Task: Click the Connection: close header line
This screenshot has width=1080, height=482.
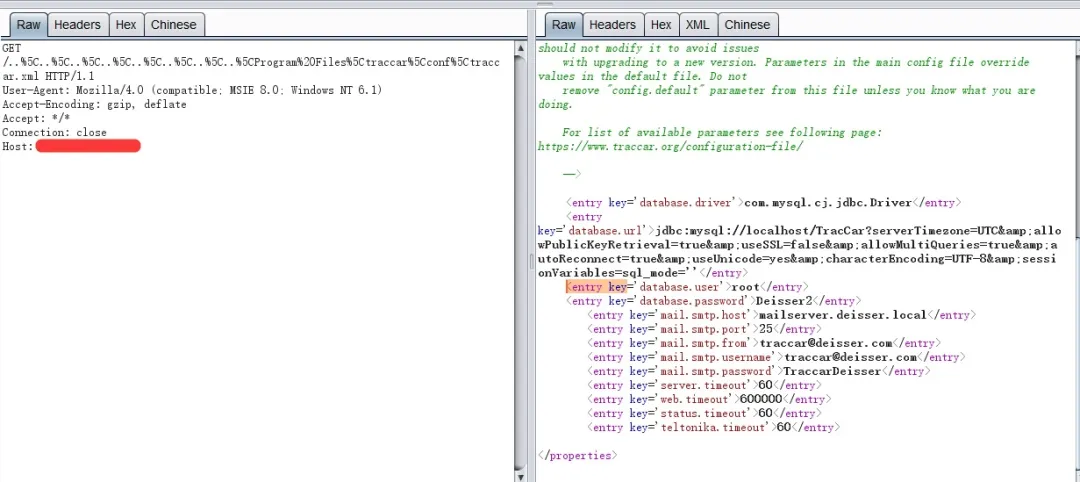Action: (x=54, y=132)
